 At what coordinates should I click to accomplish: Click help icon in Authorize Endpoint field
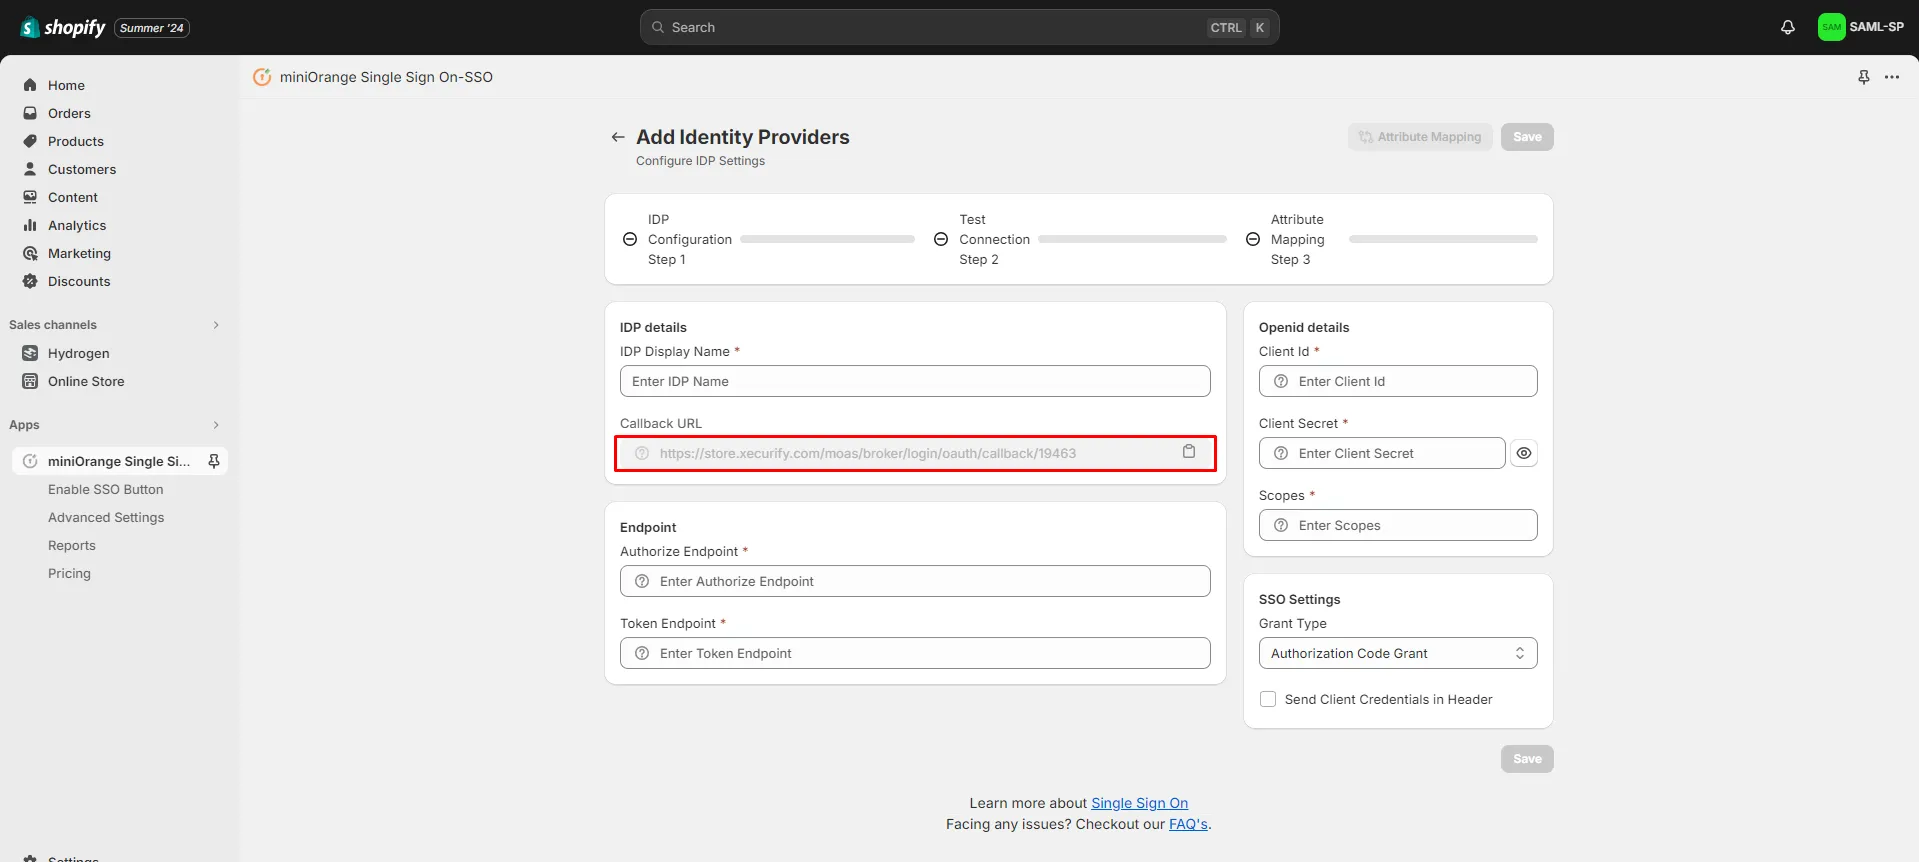(642, 581)
